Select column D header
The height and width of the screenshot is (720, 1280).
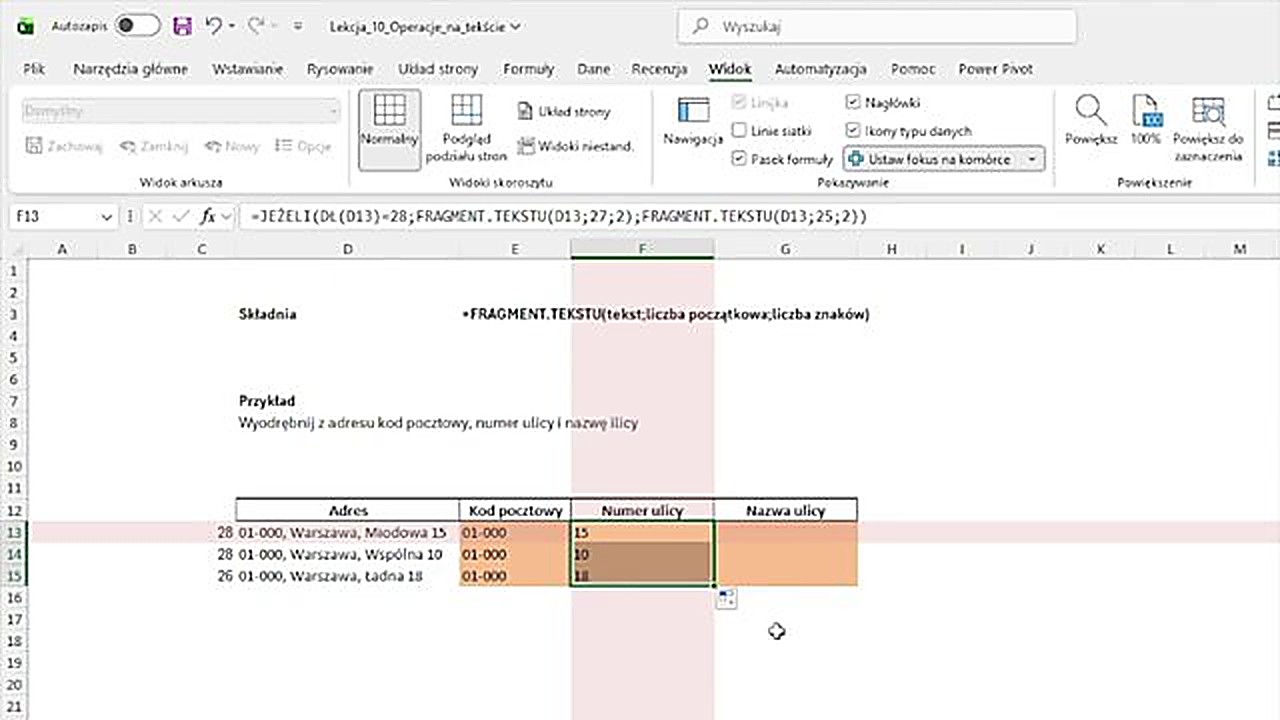click(x=347, y=249)
